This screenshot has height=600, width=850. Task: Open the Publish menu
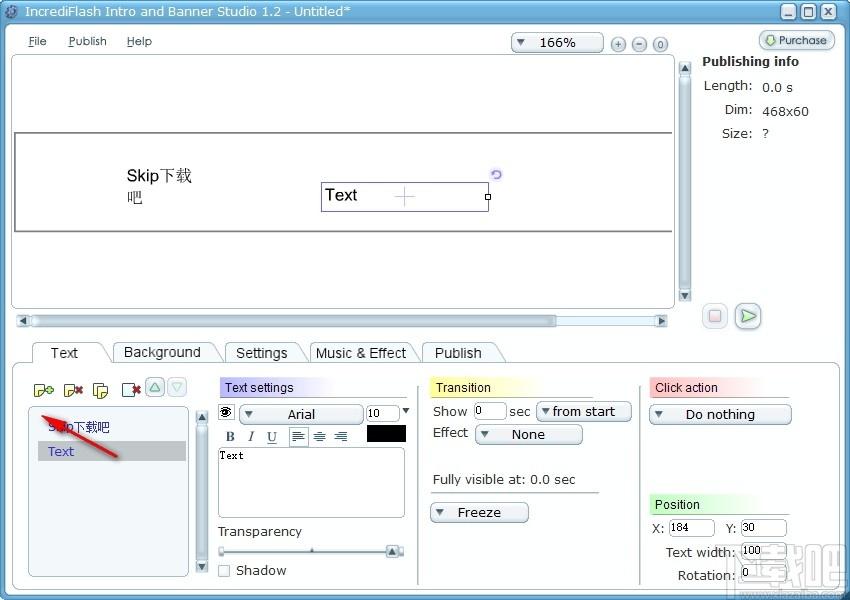click(87, 41)
